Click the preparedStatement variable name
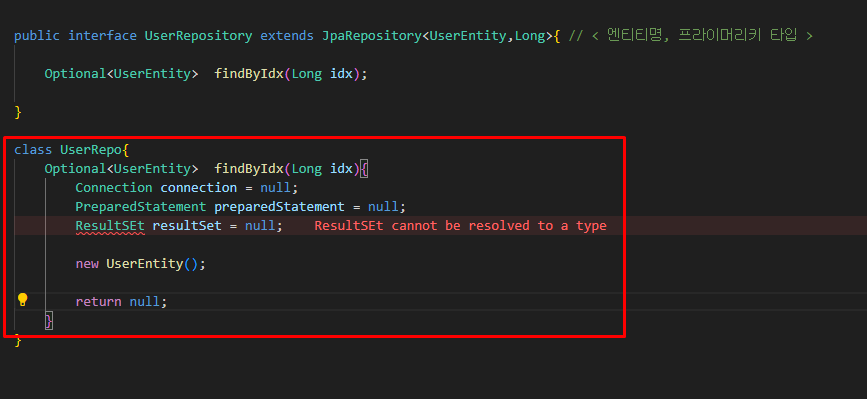The width and height of the screenshot is (867, 399). tap(279, 207)
